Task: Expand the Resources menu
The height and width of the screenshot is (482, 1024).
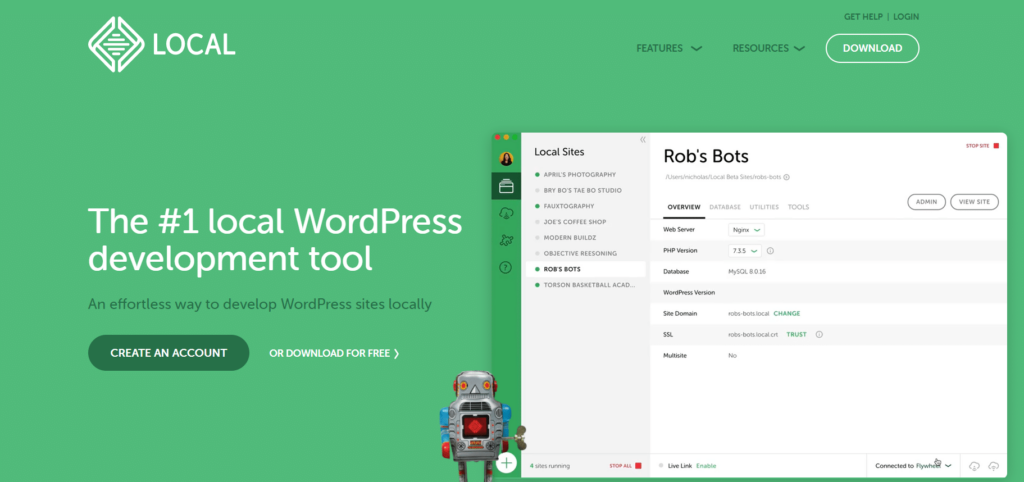Action: tap(769, 48)
